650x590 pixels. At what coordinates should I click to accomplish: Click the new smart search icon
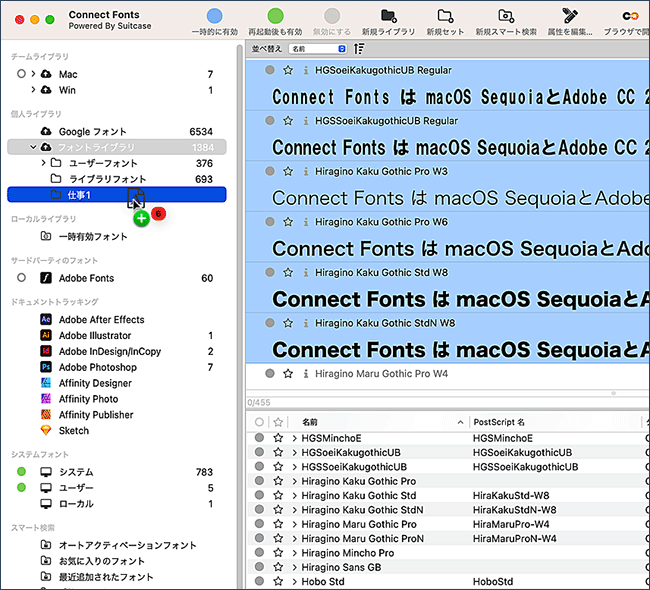coord(506,16)
